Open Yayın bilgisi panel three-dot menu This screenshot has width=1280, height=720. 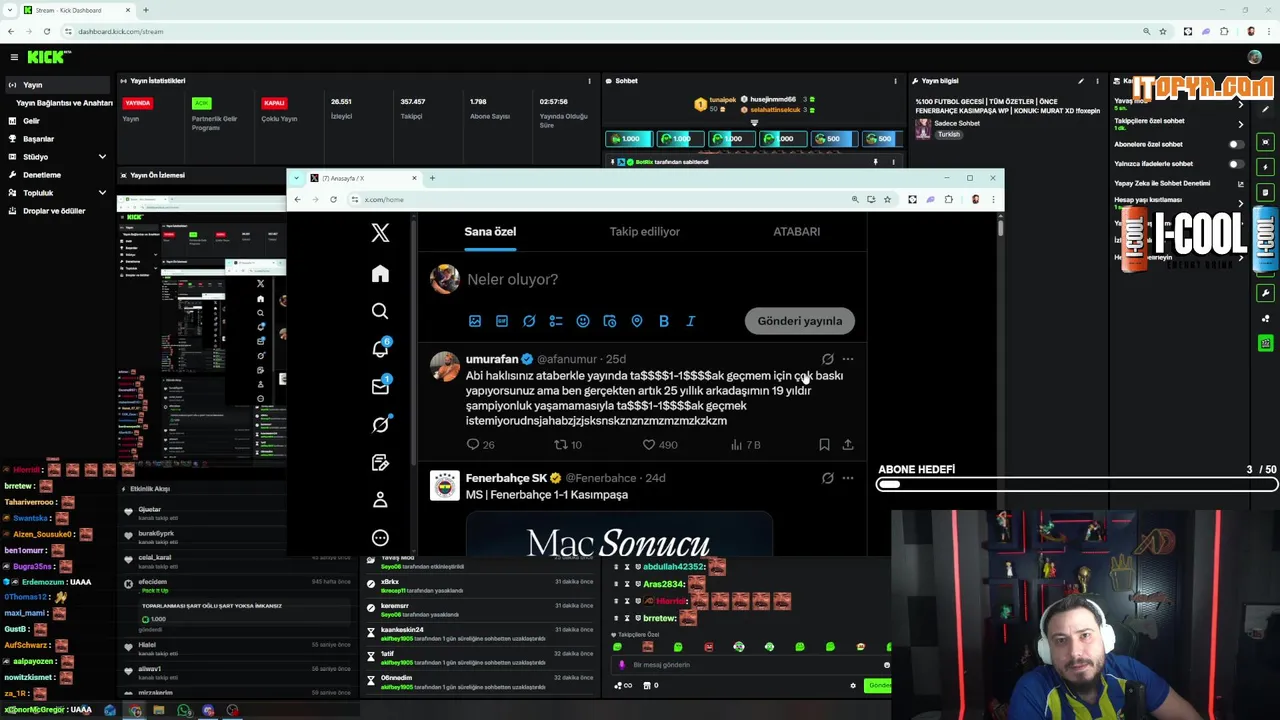point(1099,81)
